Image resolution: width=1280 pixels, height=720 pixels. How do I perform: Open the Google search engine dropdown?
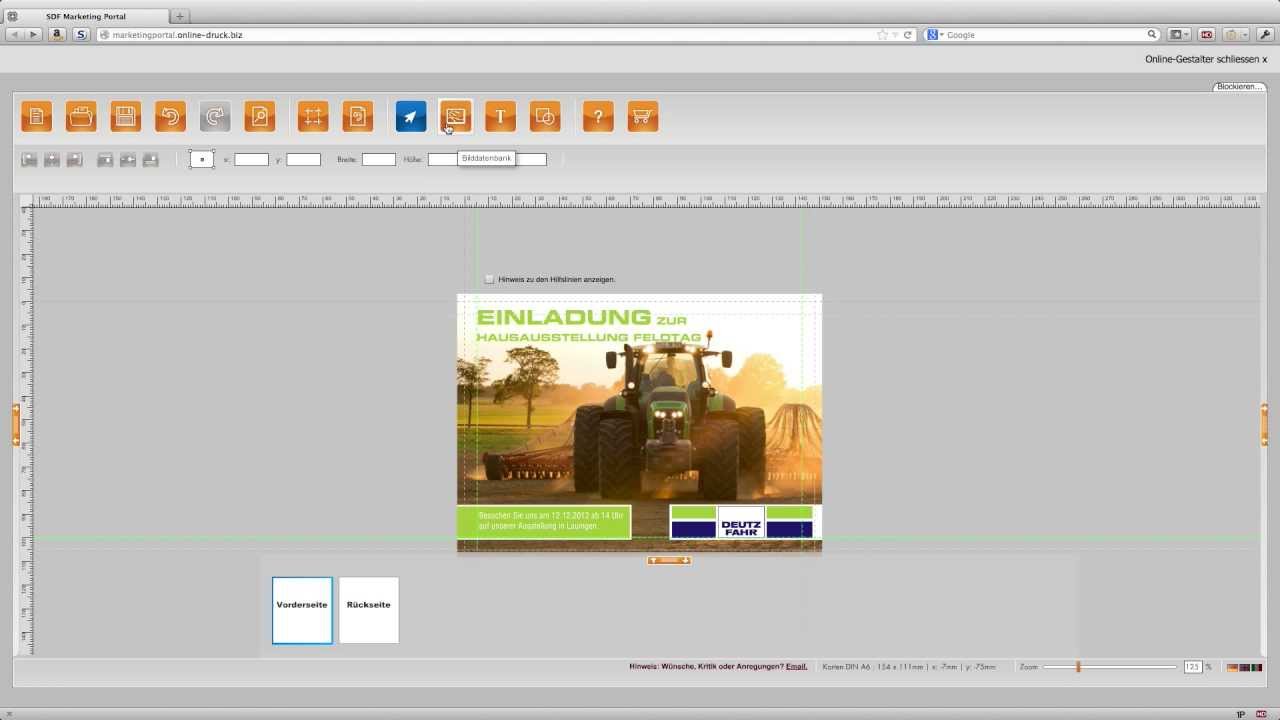(934, 34)
